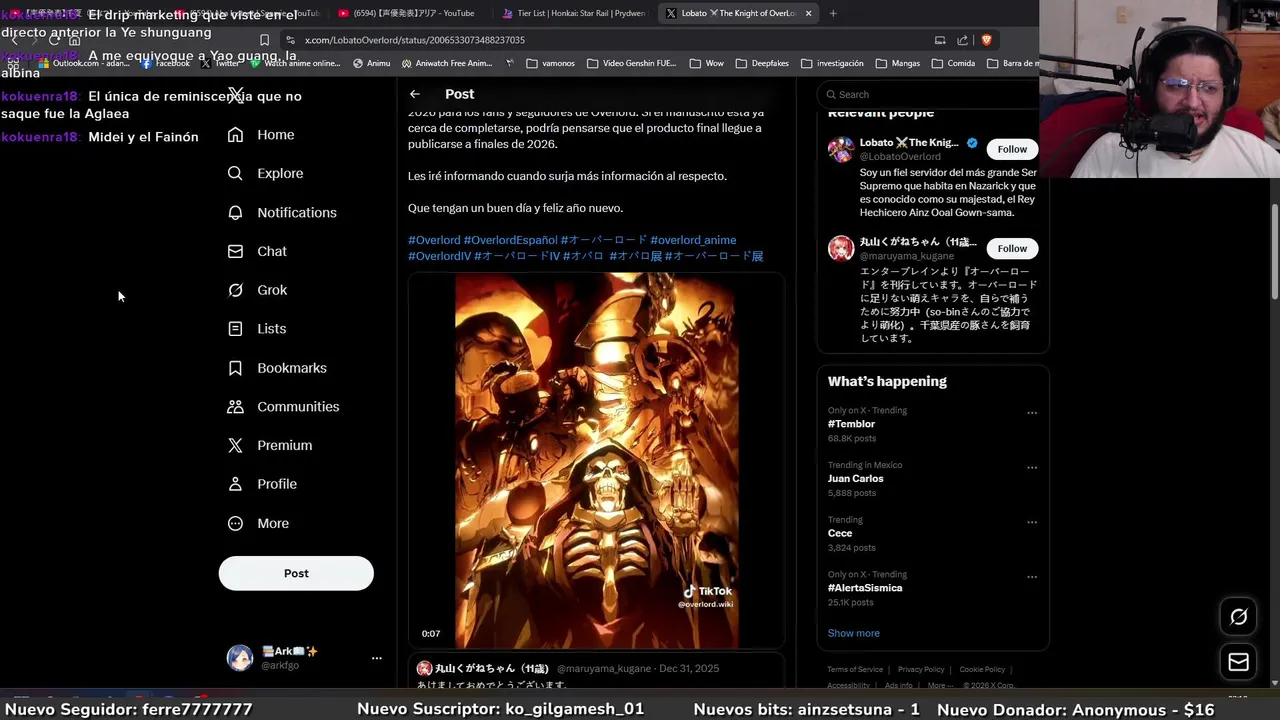Open Lobato profile avatar in Relevant people
1280x720 pixels.
tap(841, 149)
